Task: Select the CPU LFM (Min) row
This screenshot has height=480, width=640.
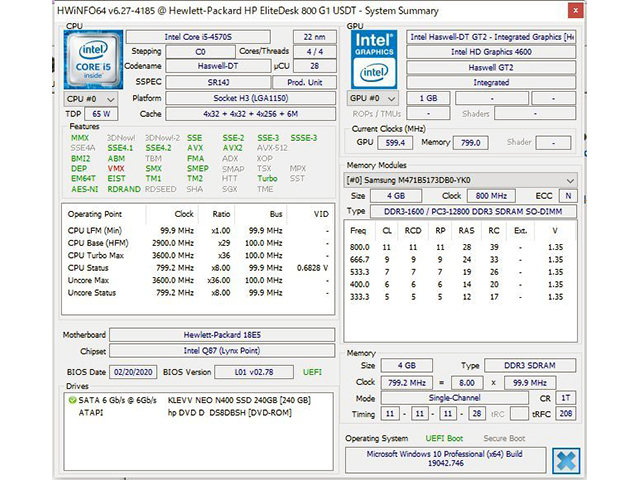Action: pyautogui.click(x=198, y=231)
